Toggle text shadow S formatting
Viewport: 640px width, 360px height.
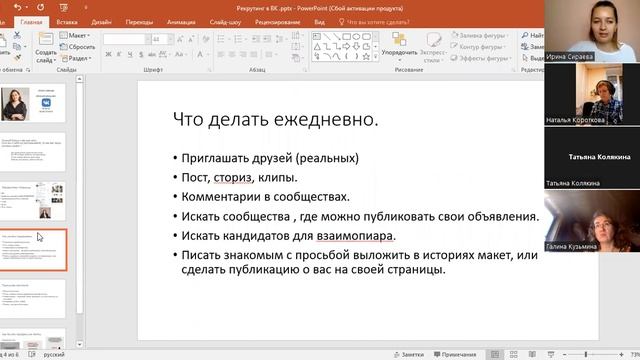(141, 54)
